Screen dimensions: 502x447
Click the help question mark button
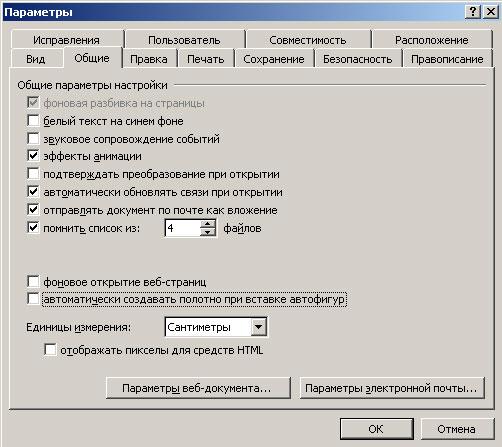[473, 12]
